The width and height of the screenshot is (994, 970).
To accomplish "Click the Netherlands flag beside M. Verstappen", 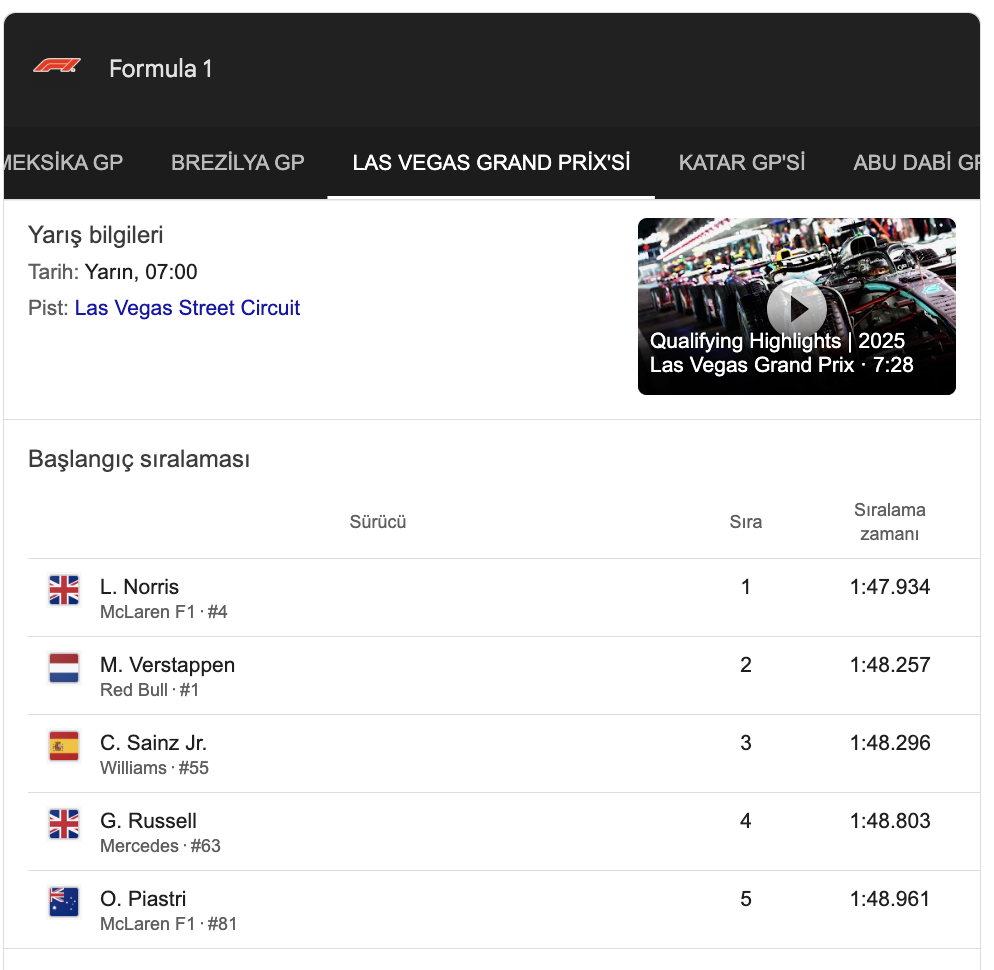I will coord(64,668).
